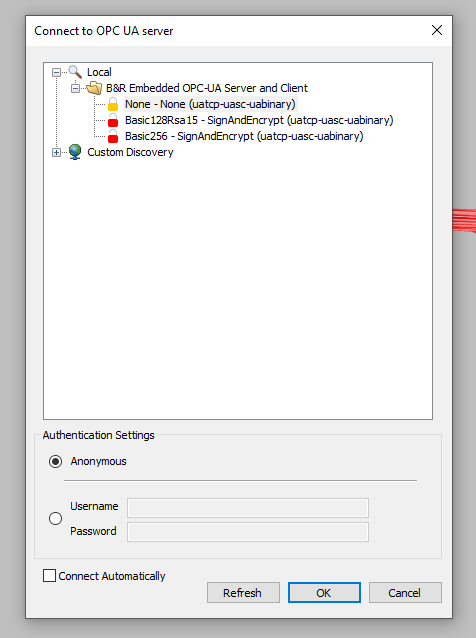Confirm connection with the OK button
Screen dimensions: 476x638
point(324,592)
